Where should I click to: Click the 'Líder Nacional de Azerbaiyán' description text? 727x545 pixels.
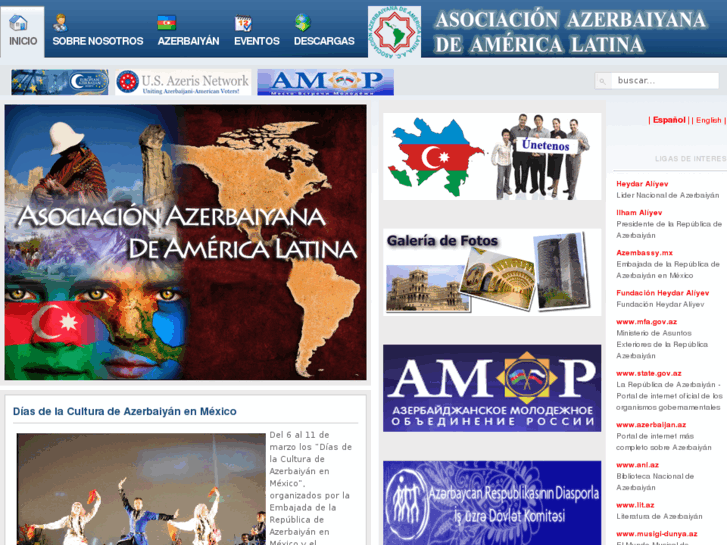(x=668, y=195)
